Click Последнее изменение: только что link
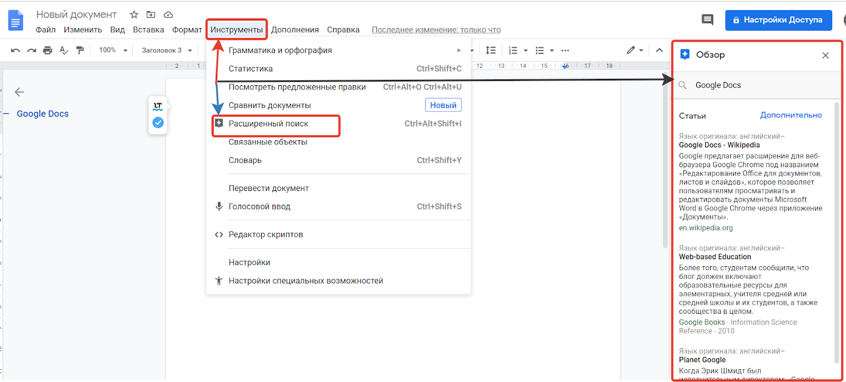The width and height of the screenshot is (846, 382). 436,30
